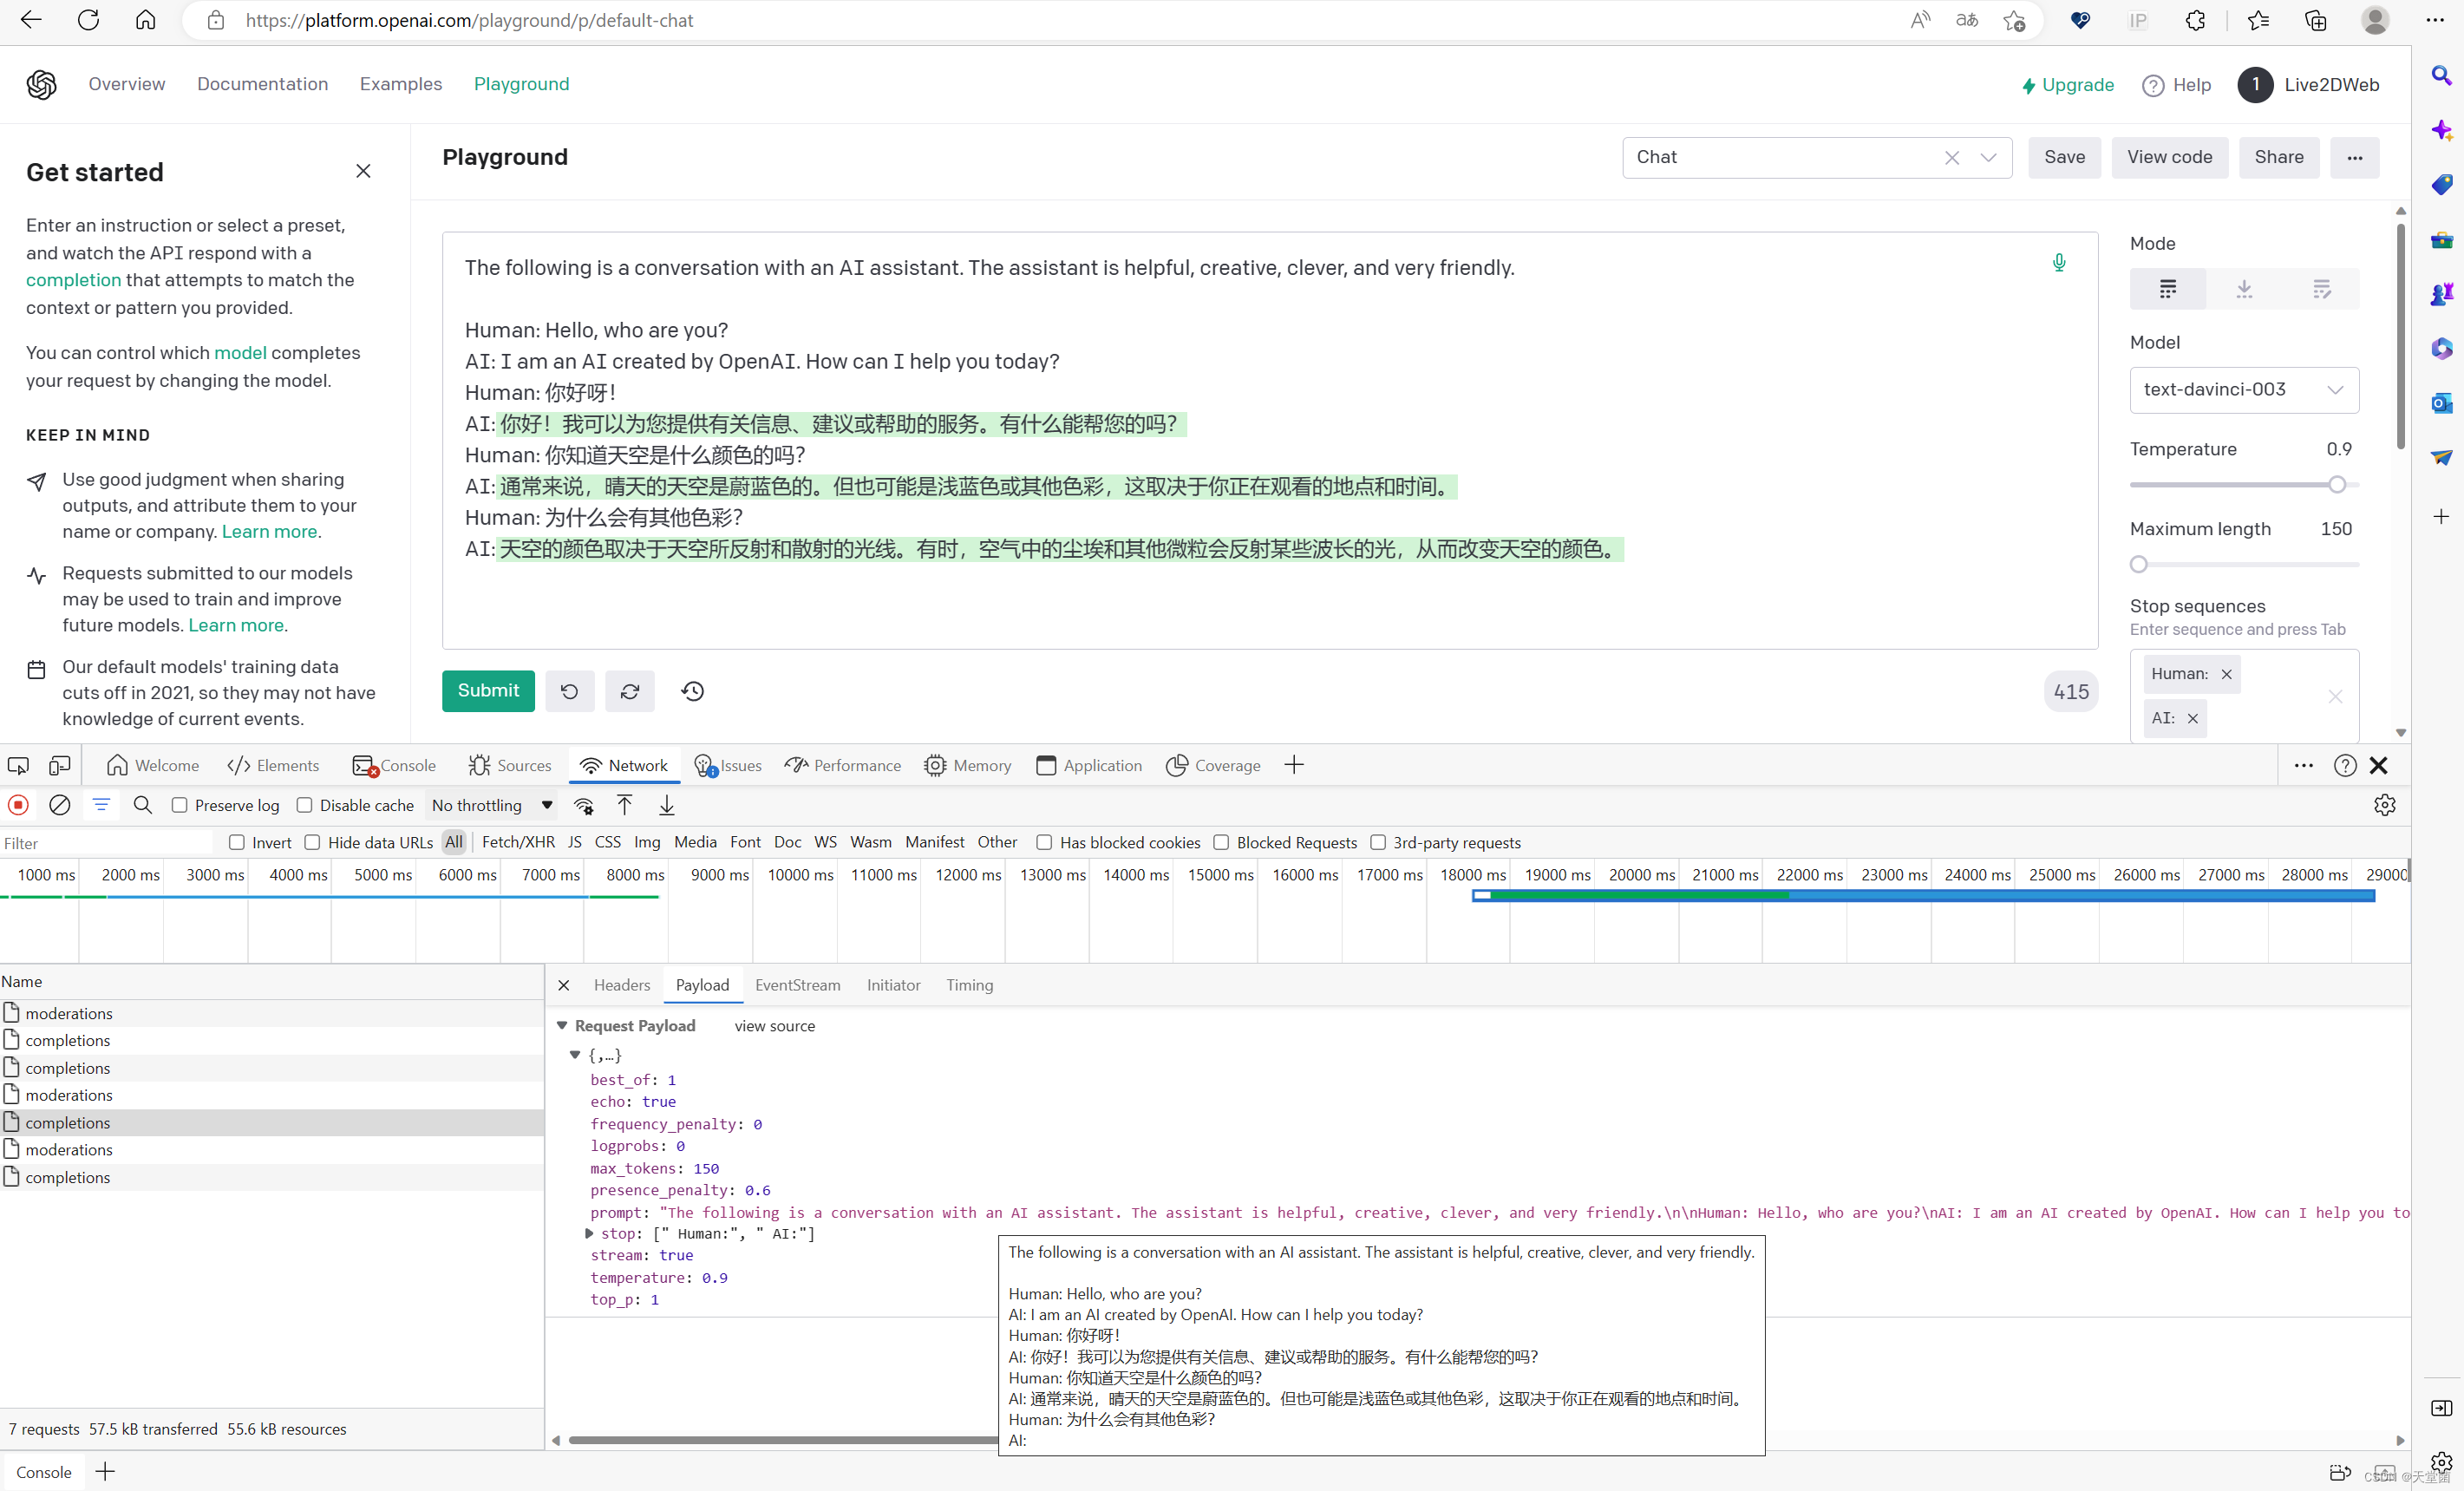Open the show history icon
This screenshot has width=2464, height=1491.
(693, 691)
